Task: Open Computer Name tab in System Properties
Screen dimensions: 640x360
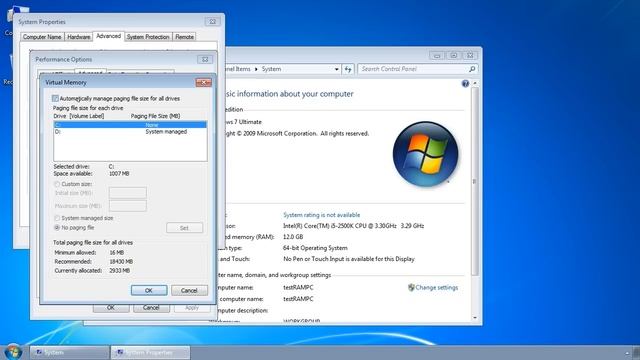Action: pyautogui.click(x=42, y=37)
